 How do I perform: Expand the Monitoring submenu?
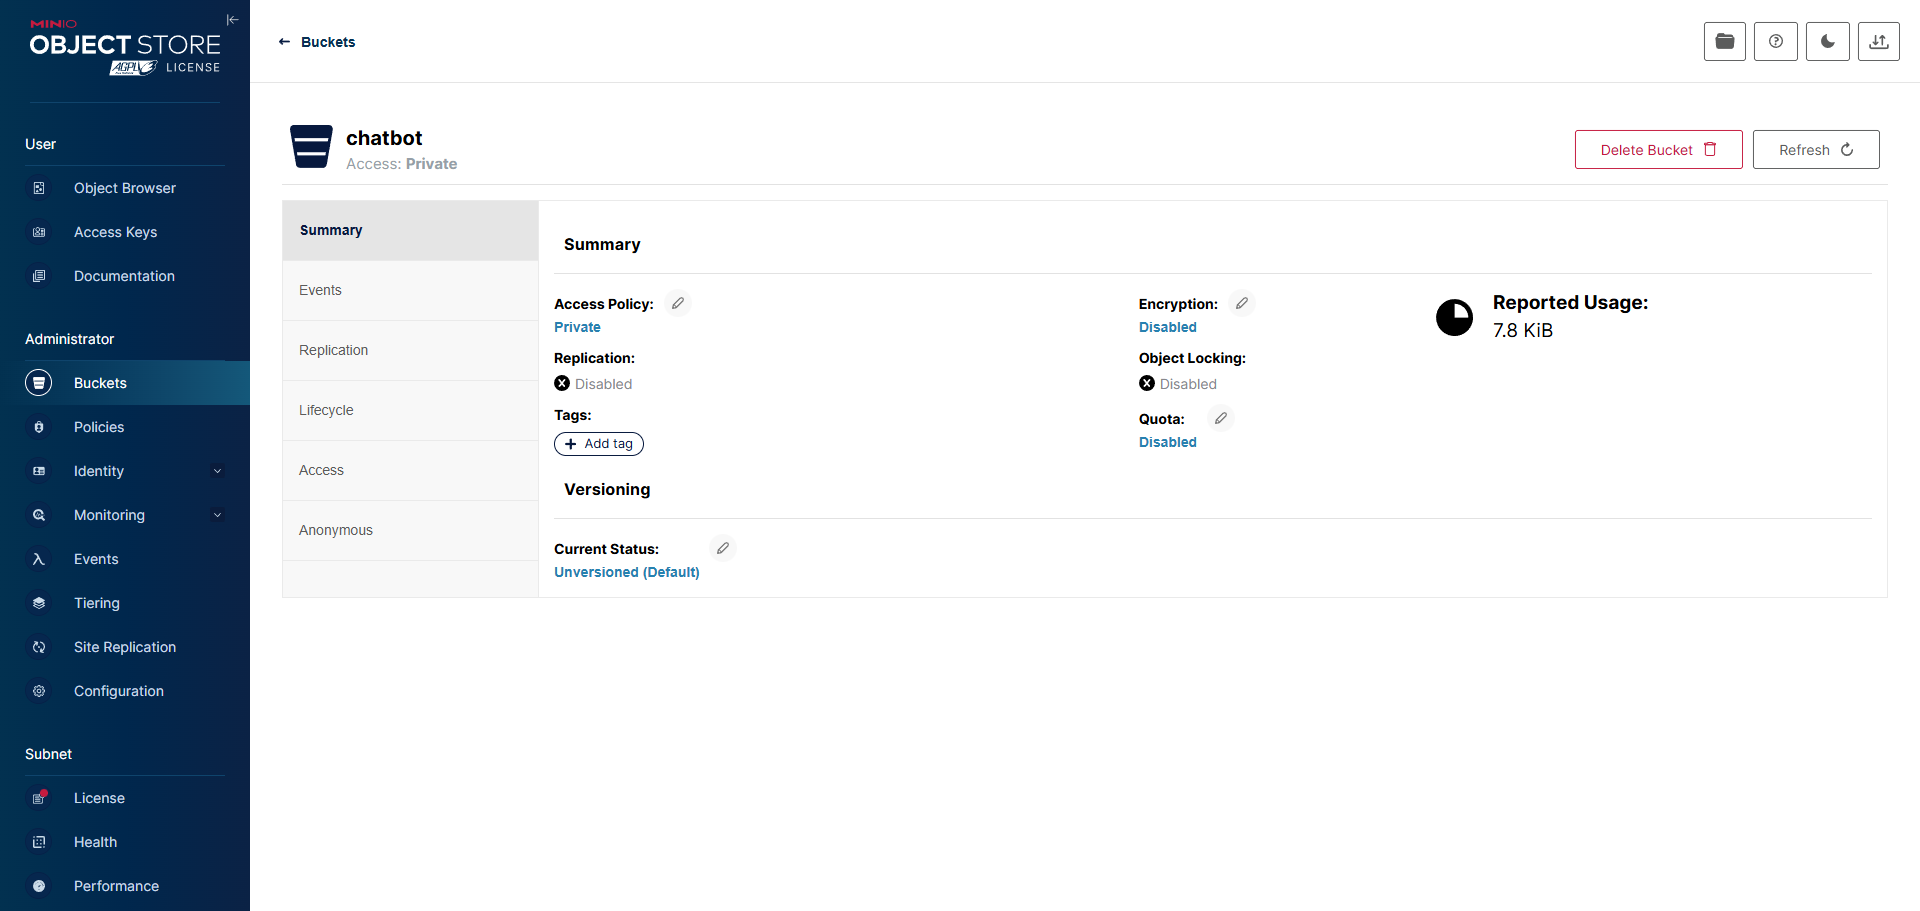[217, 515]
